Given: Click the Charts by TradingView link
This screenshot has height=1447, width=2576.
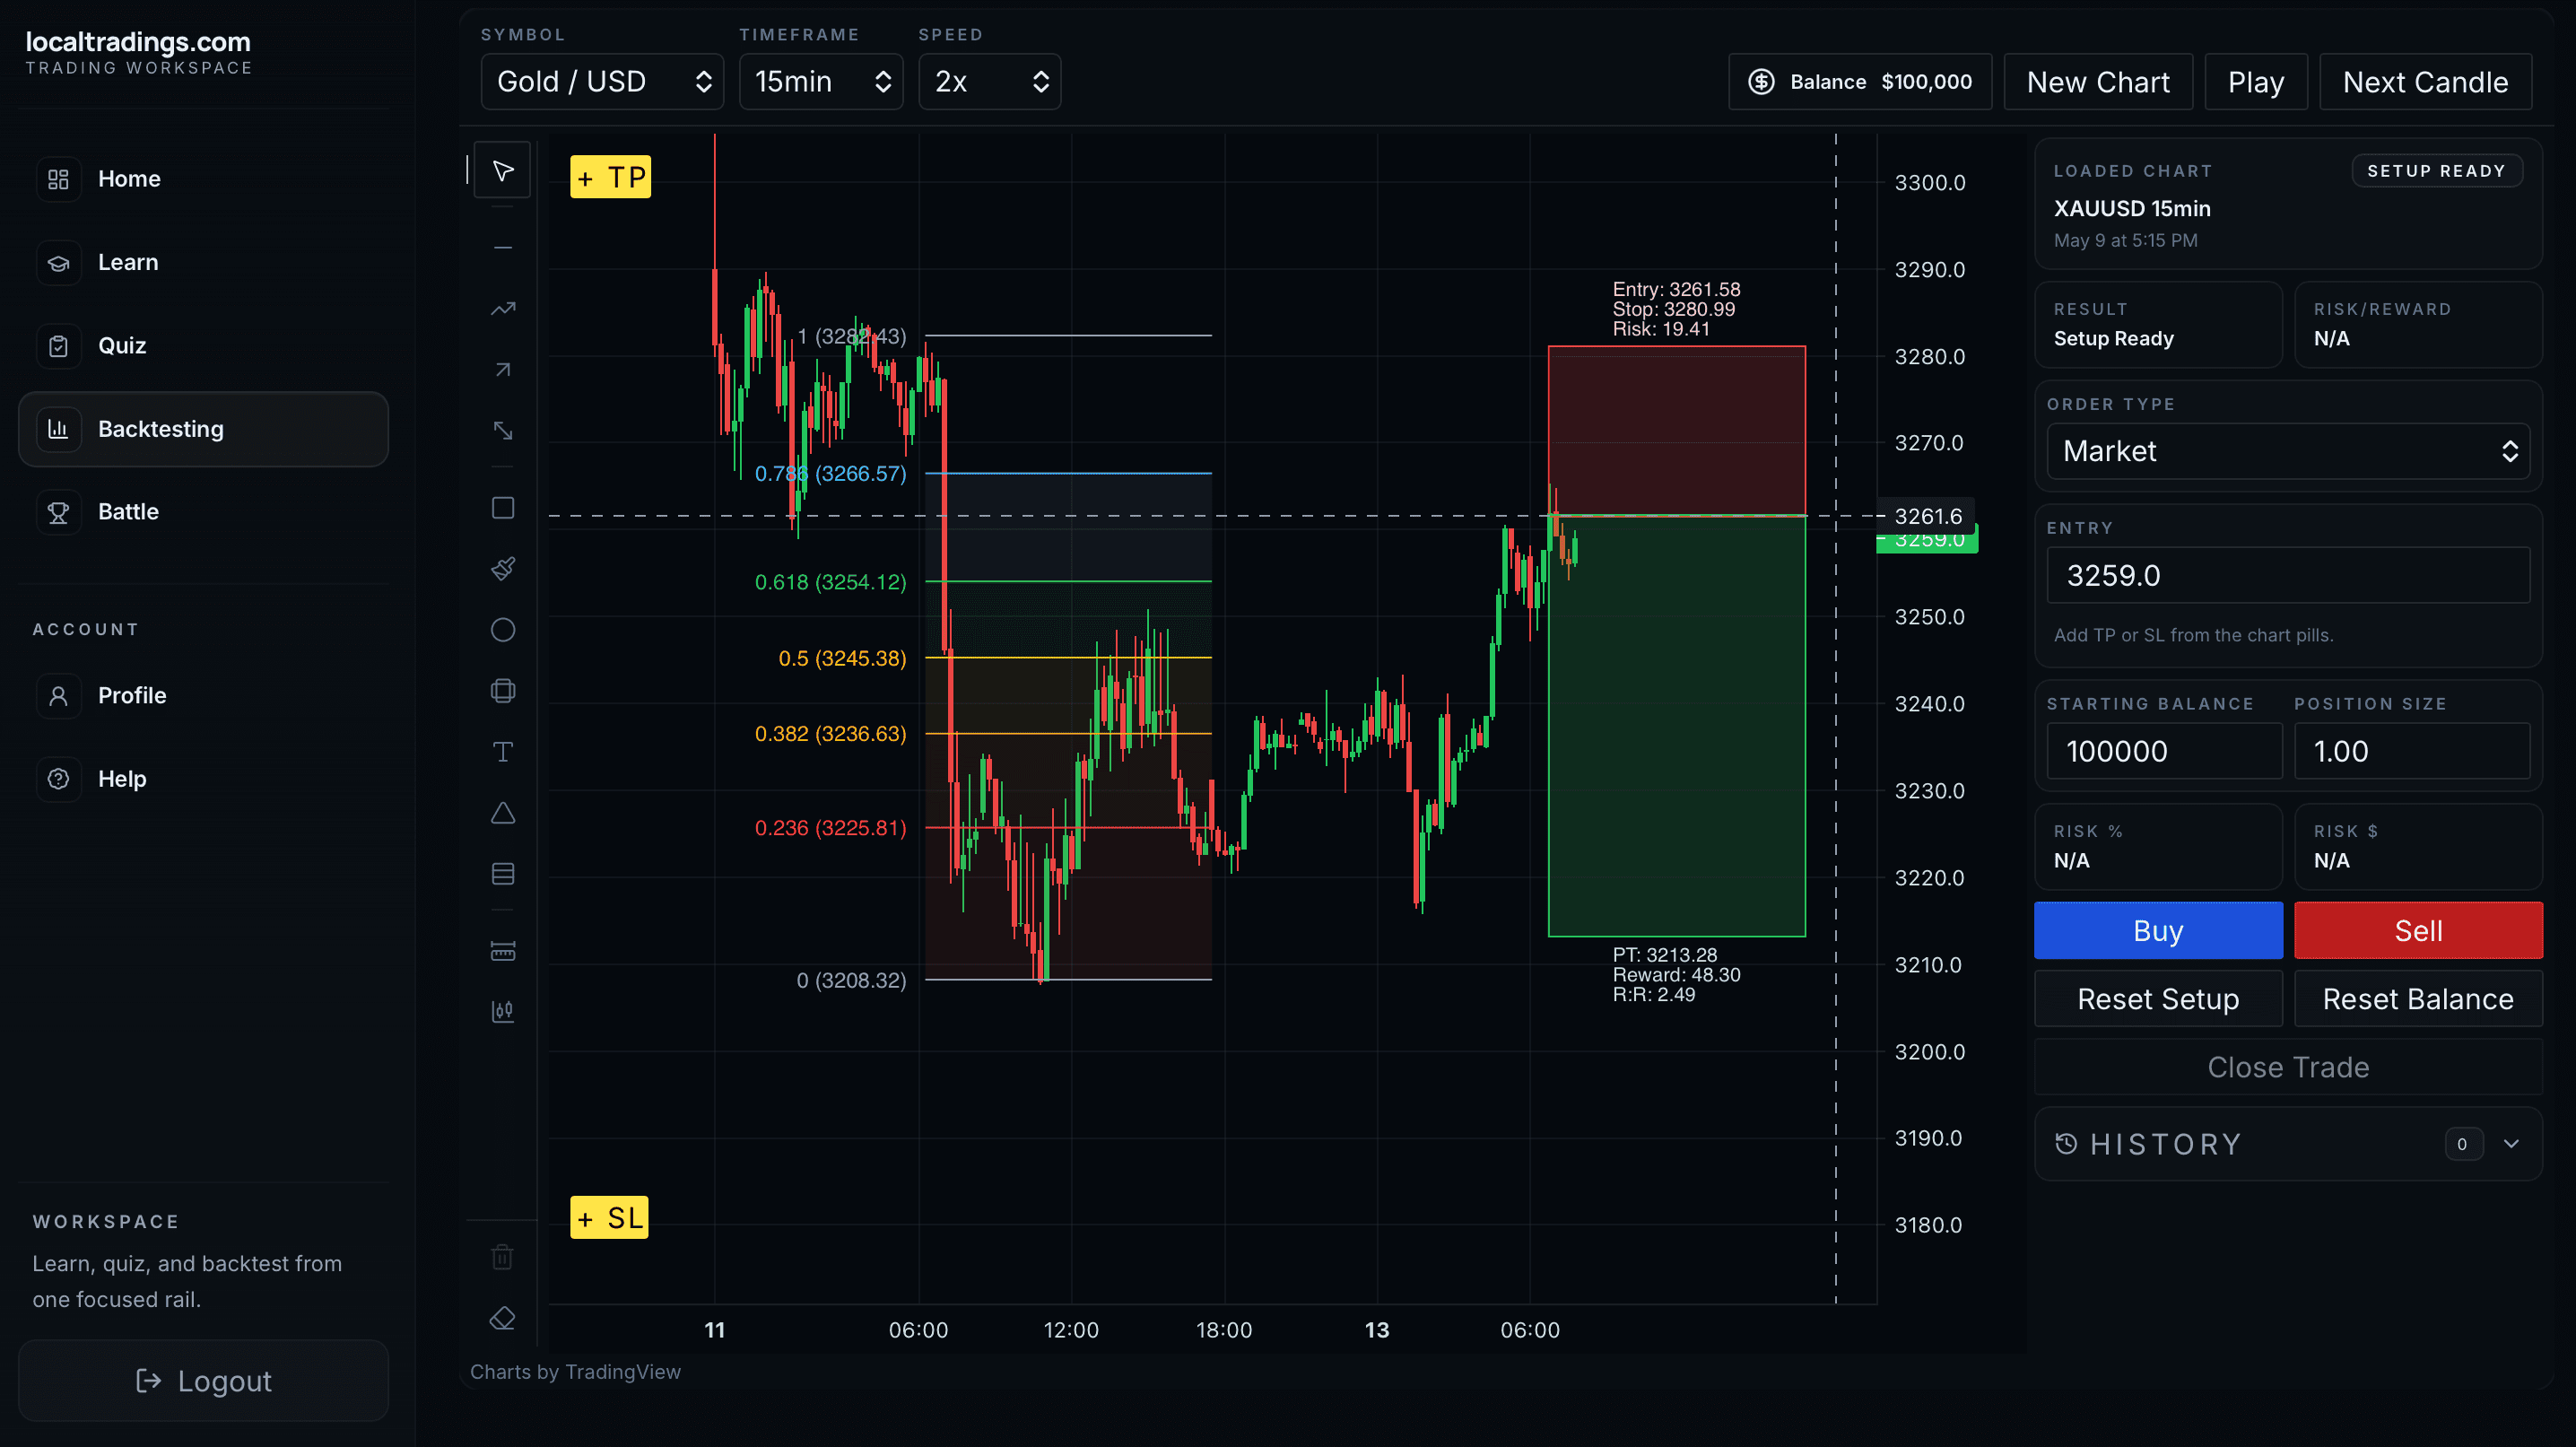Looking at the screenshot, I should click(575, 1372).
